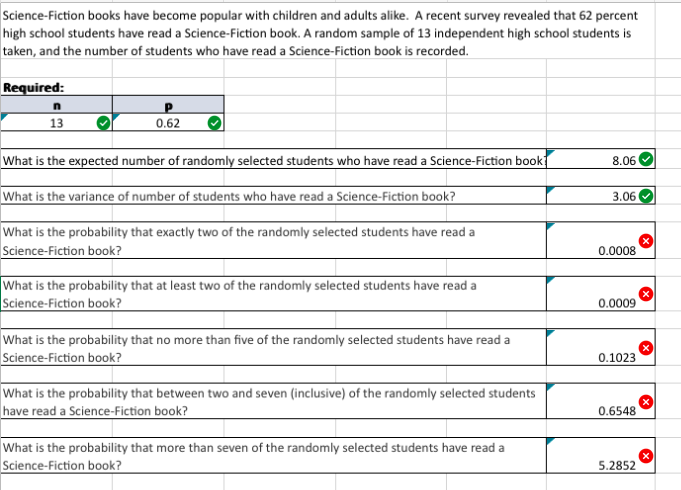Click the green checkmark beside p value 0.62
The width and height of the screenshot is (681, 490).
pyautogui.click(x=214, y=123)
